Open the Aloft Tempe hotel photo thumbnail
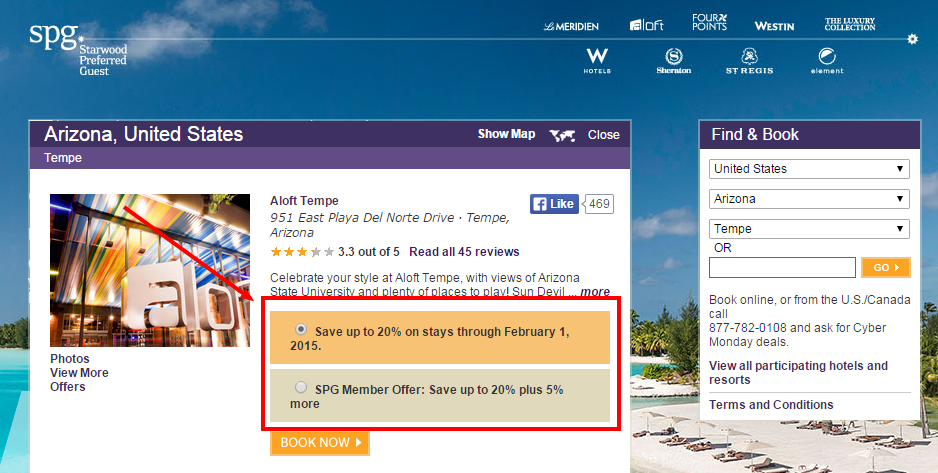The width and height of the screenshot is (938, 473). [150, 270]
